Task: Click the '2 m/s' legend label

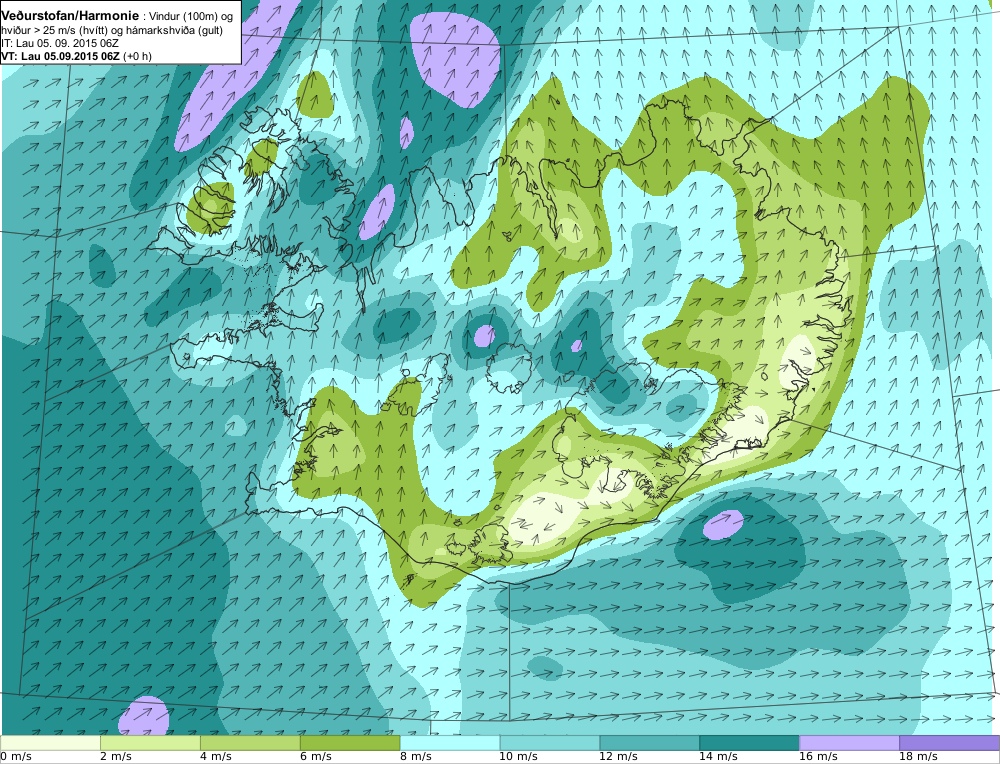Action: (116, 757)
